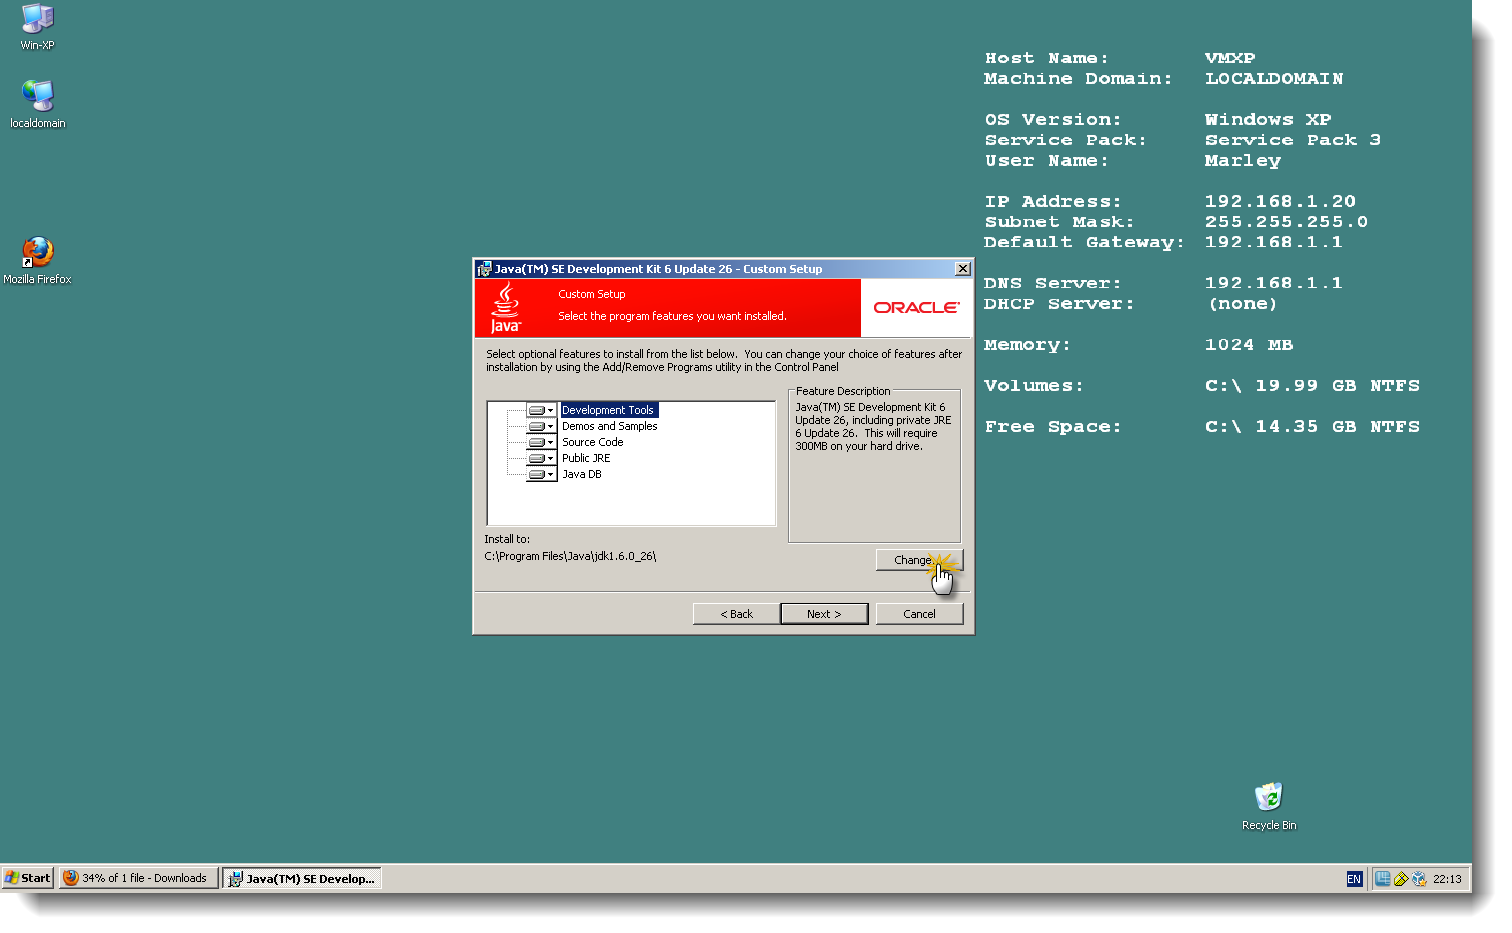Viewport: 1512px width, 933px height.
Task: Open the Win-XP desktop shortcut
Action: coord(38,18)
